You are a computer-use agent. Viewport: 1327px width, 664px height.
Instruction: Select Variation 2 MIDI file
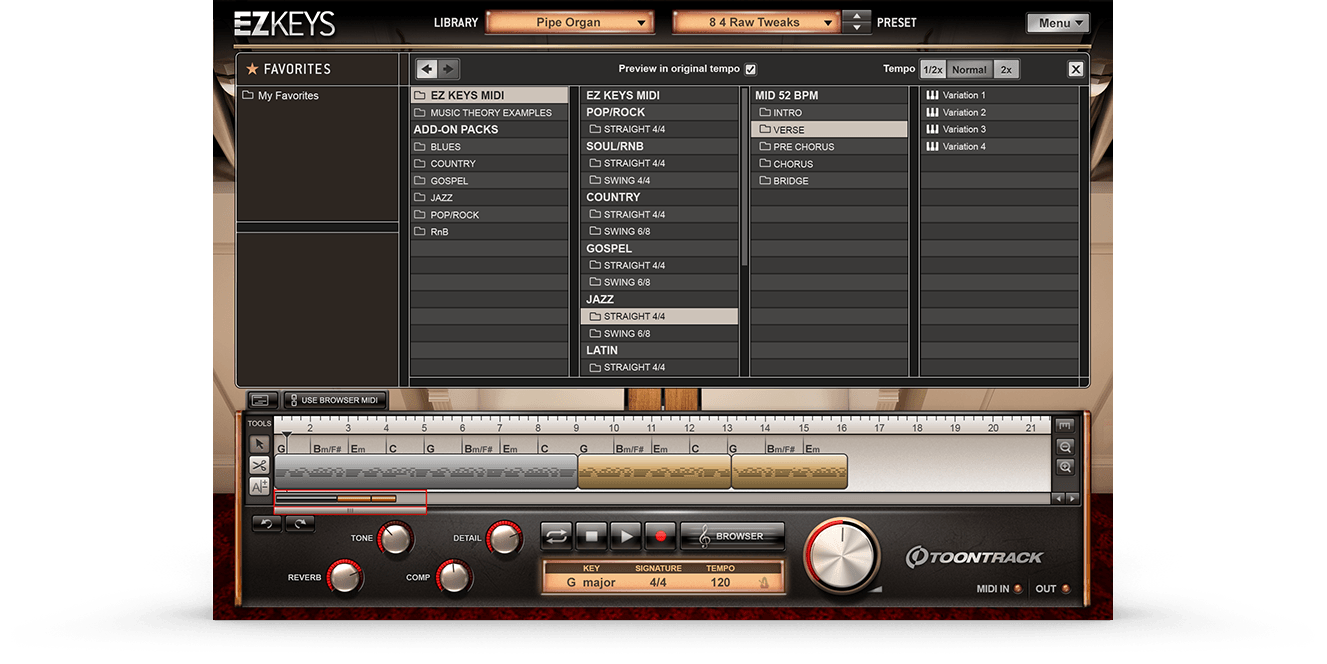pos(999,112)
